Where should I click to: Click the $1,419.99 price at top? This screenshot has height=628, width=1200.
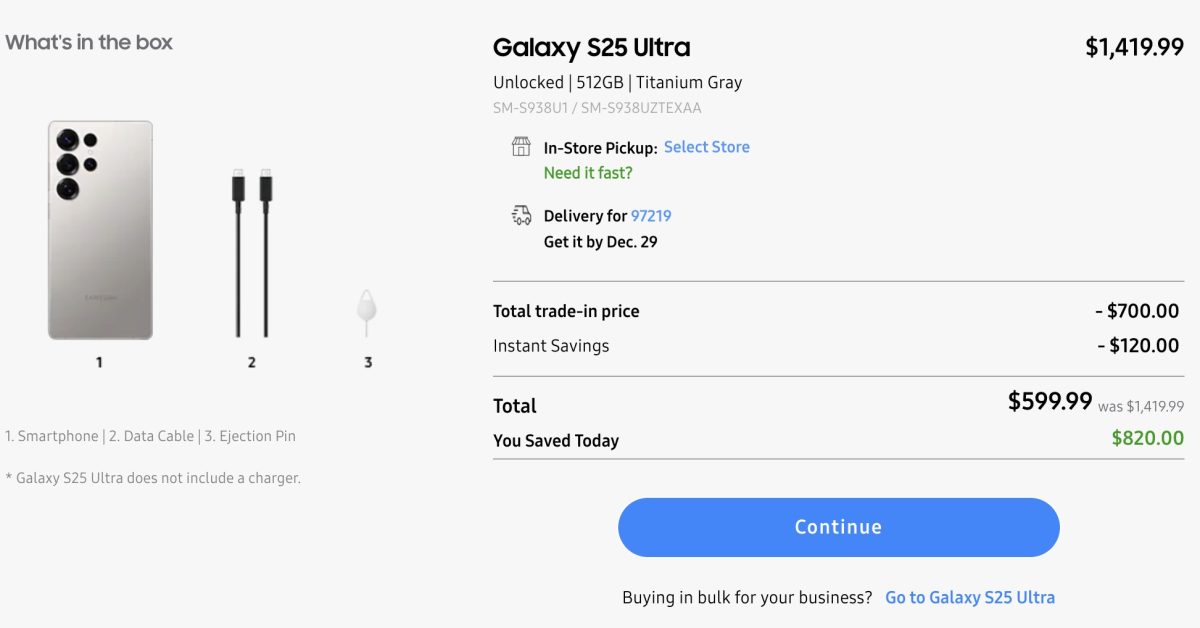tap(1134, 47)
